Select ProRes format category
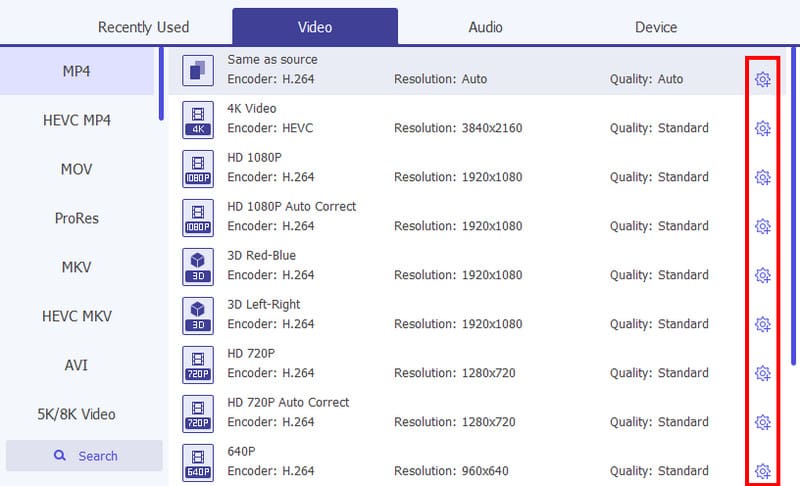The image size is (800, 486). click(x=77, y=218)
